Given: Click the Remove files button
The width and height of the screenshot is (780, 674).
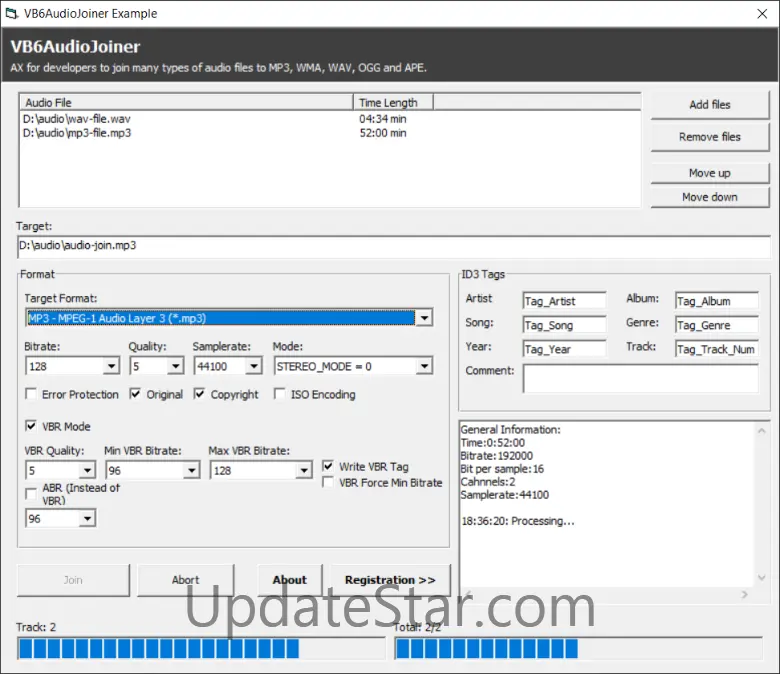Looking at the screenshot, I should coord(709,137).
